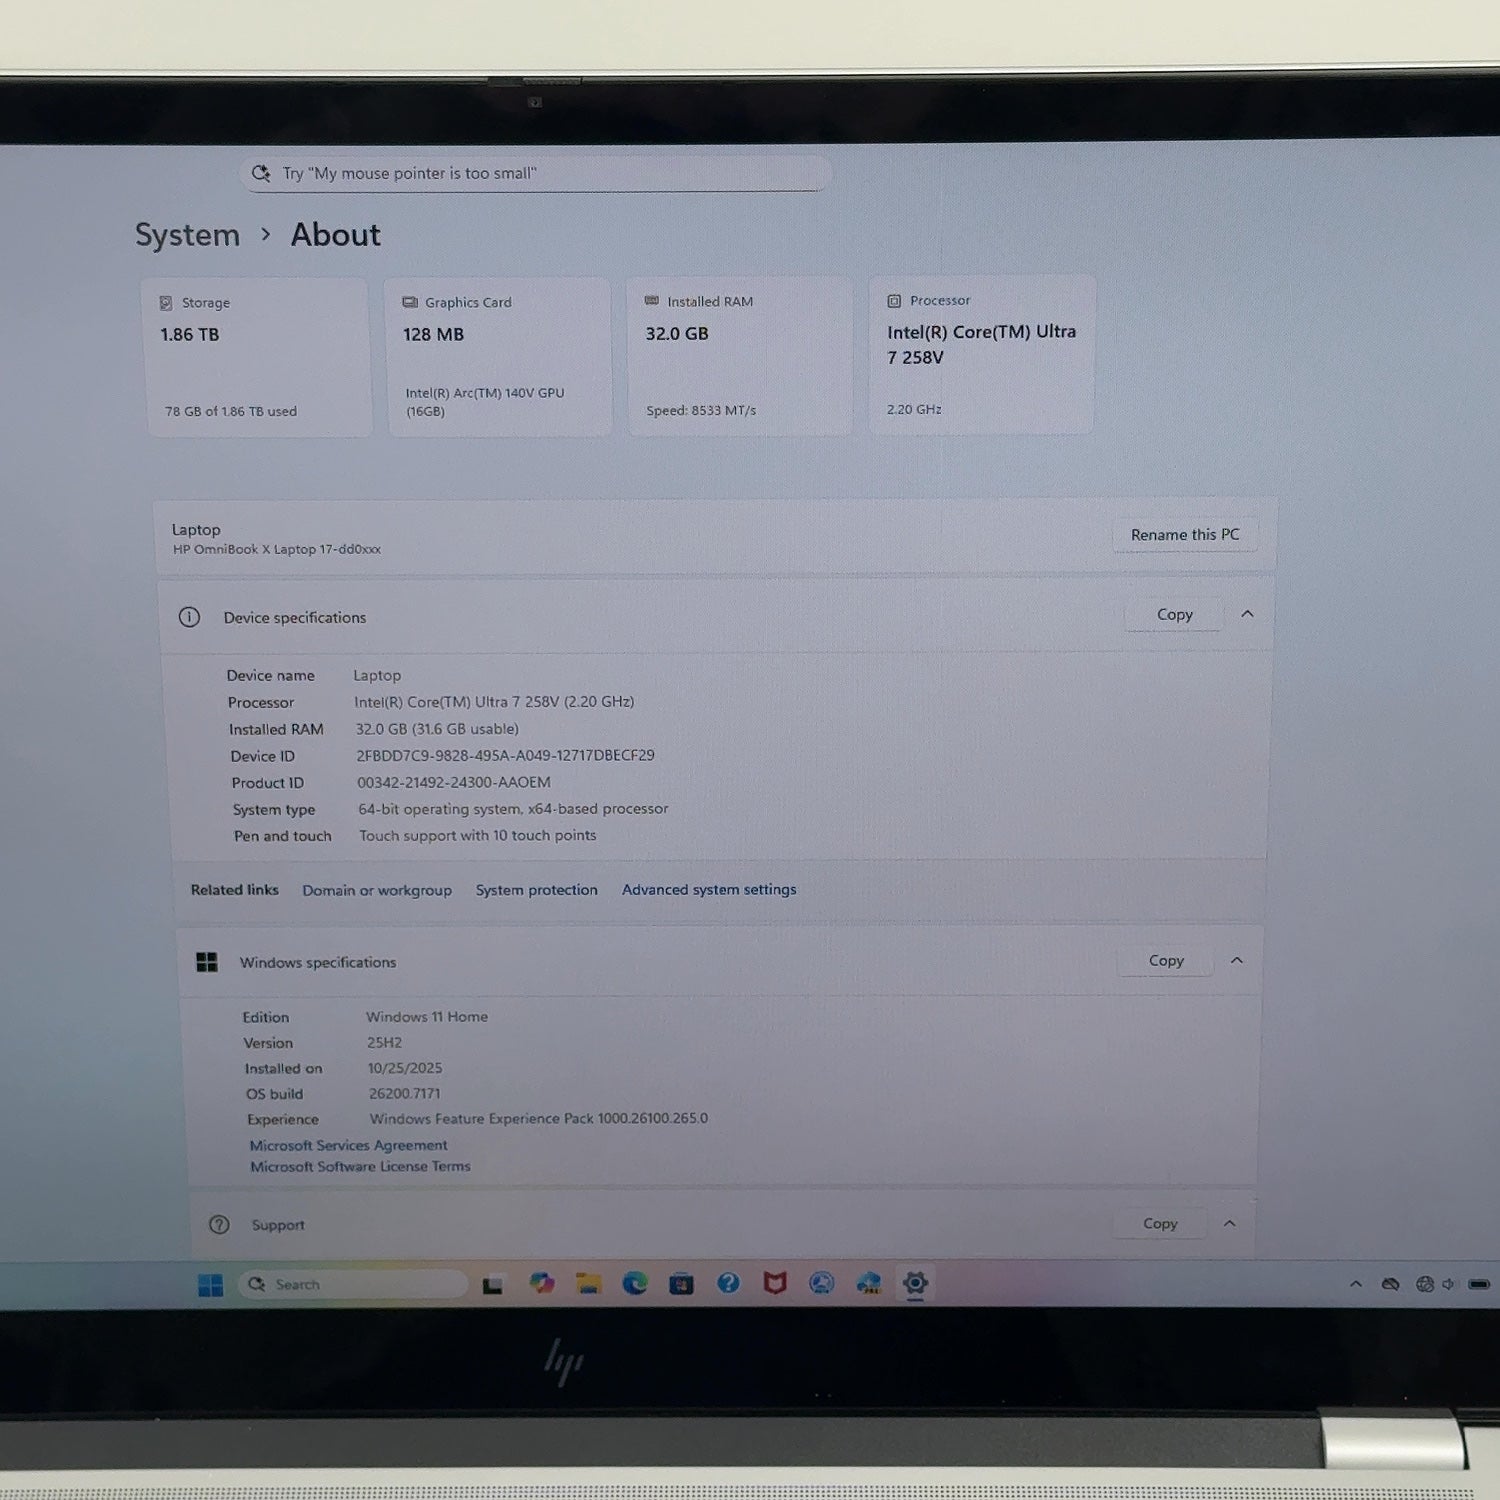Open the System protection link
Image resolution: width=1500 pixels, height=1500 pixels.
point(537,890)
